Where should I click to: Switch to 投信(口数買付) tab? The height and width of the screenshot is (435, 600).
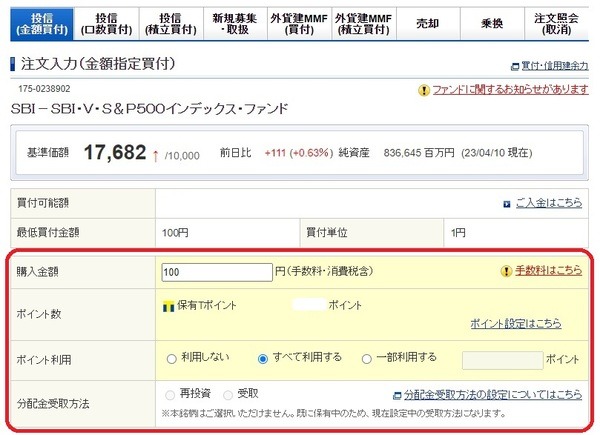[x=106, y=24]
